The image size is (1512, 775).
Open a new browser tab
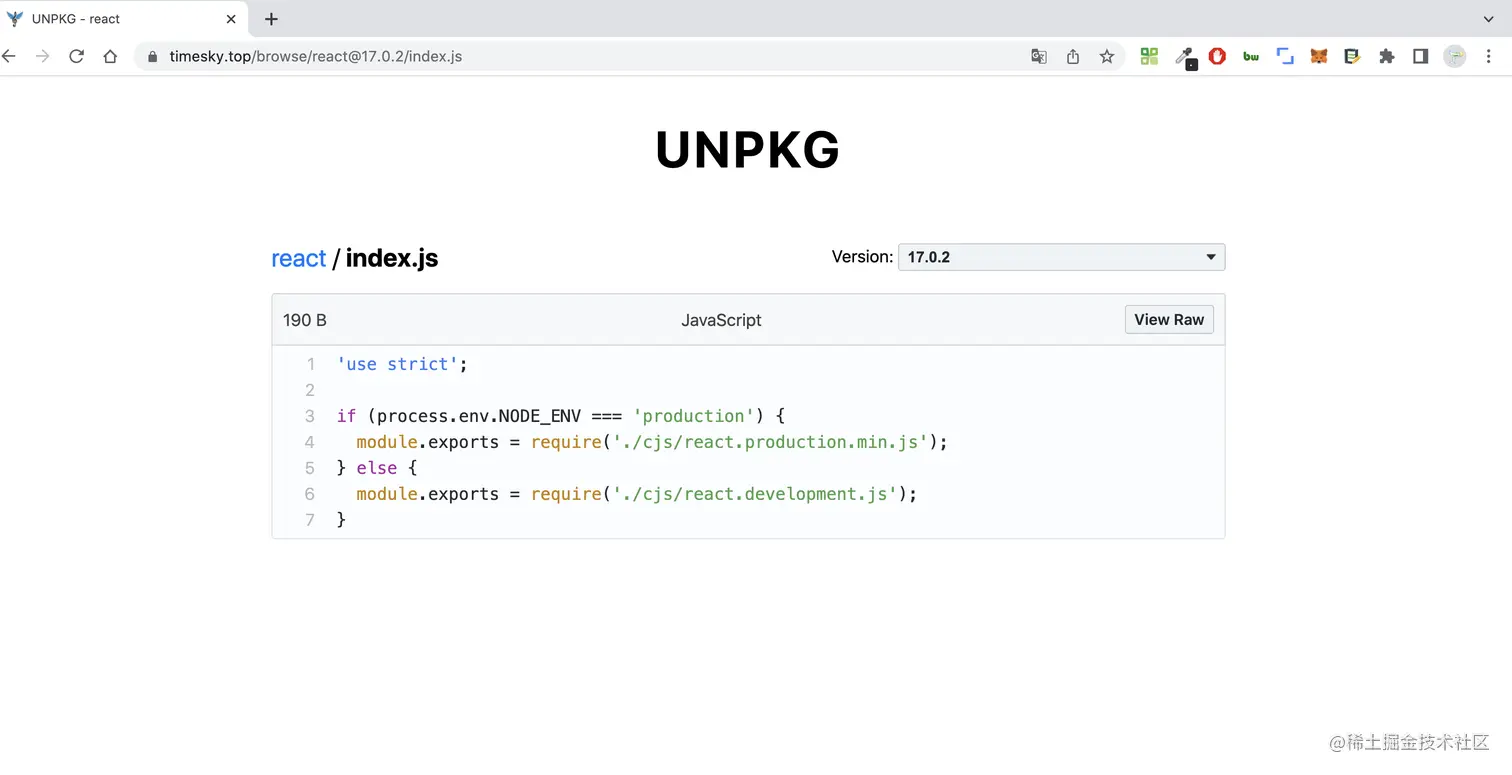271,19
